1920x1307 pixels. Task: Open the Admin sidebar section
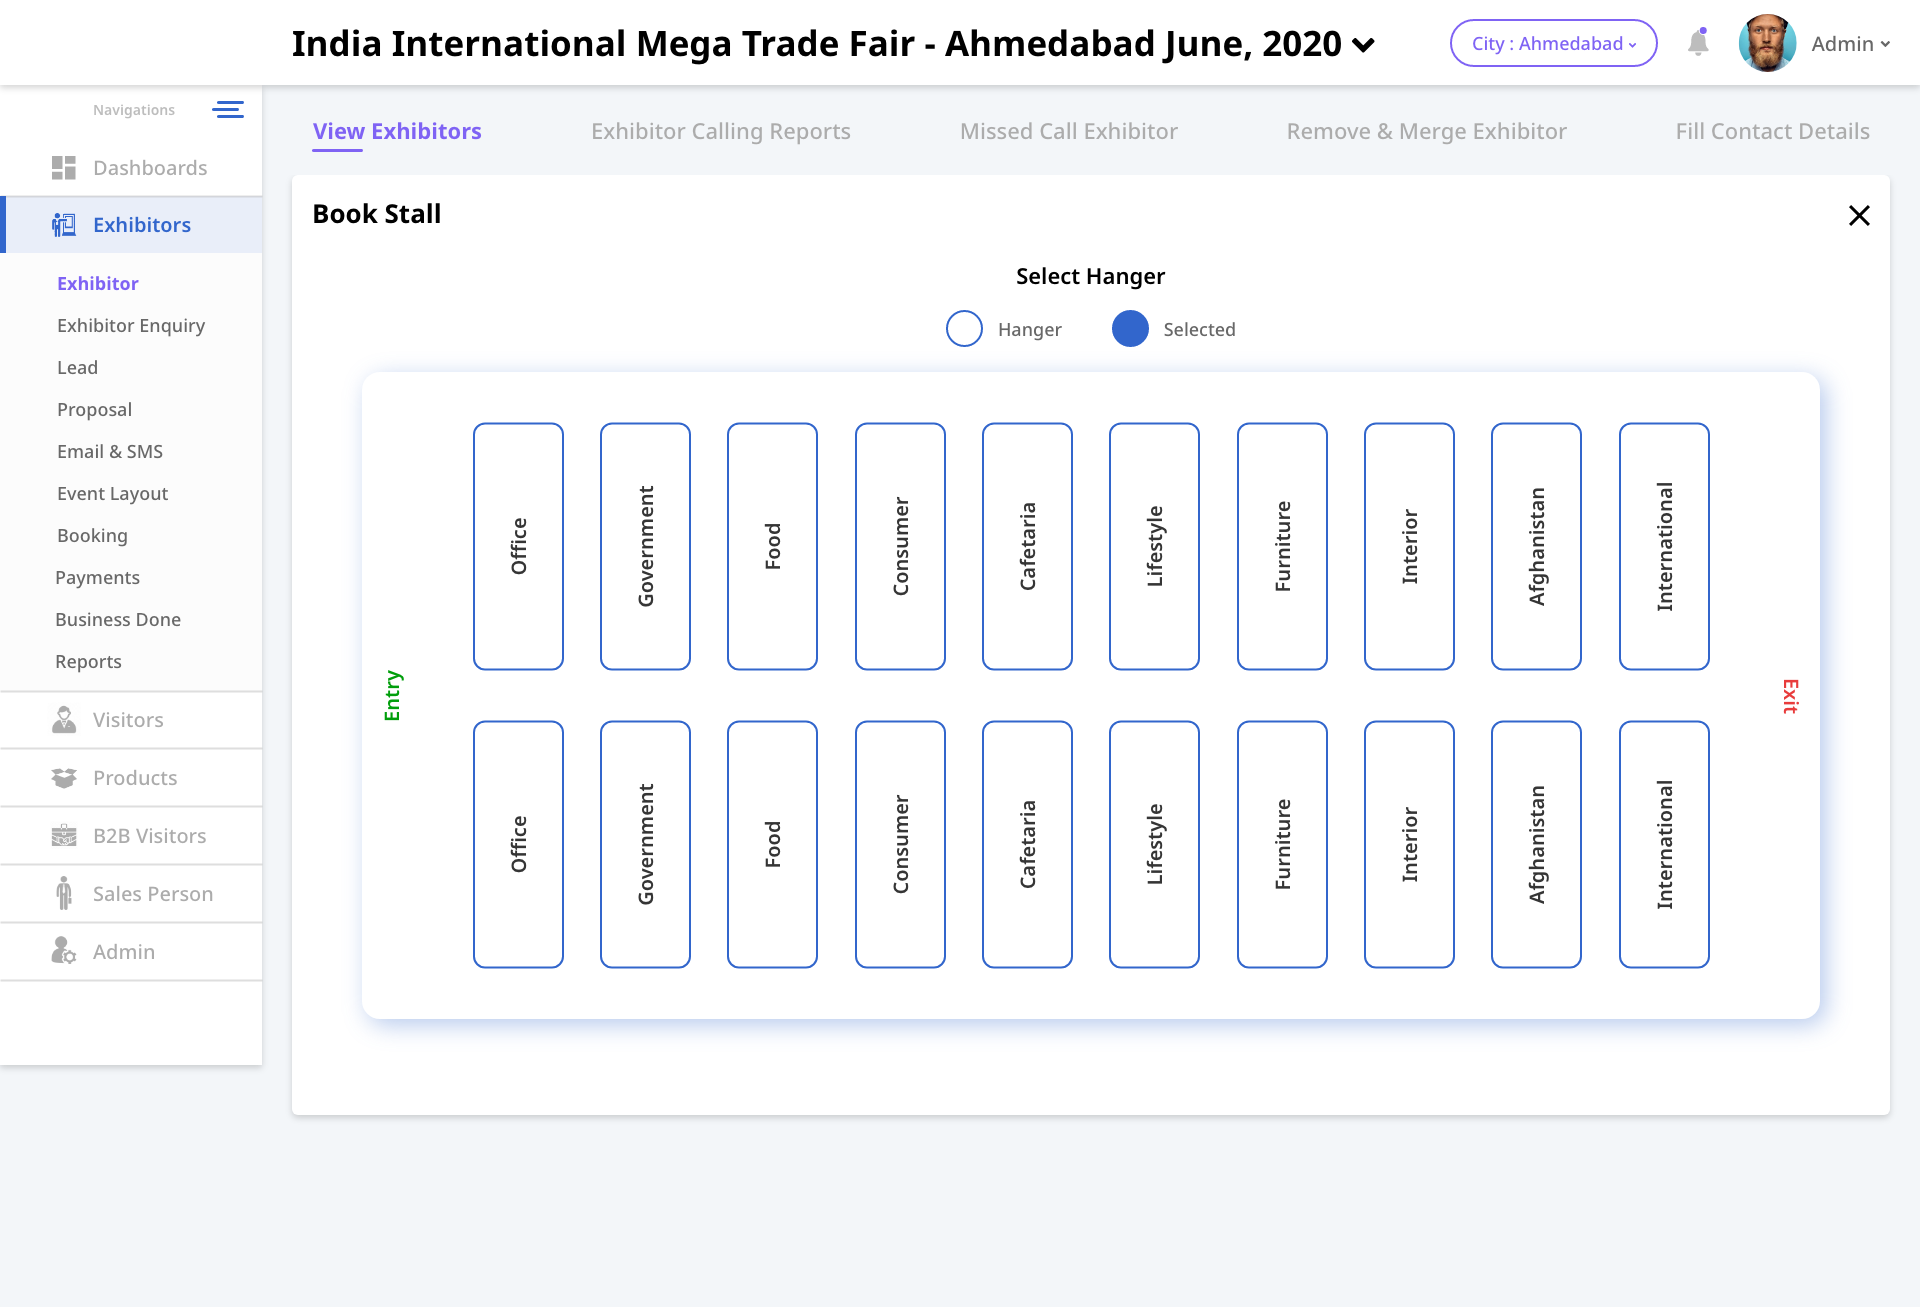point(123,952)
